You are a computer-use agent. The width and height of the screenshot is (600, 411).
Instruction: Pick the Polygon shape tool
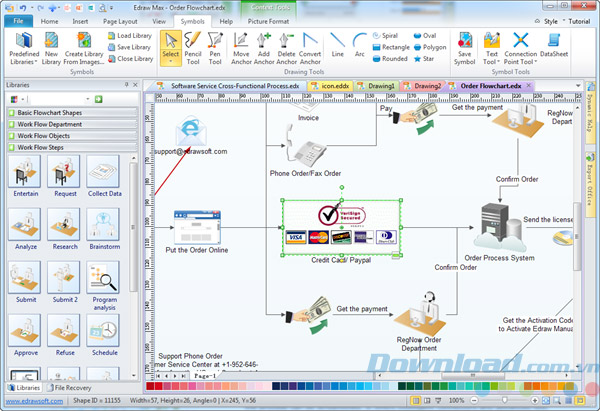point(430,47)
